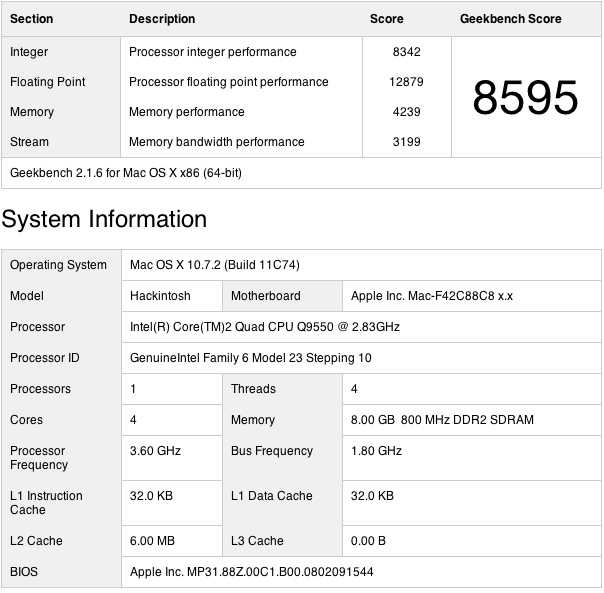Click the BIOS label
Screen dimensions: 604x593
point(24,572)
